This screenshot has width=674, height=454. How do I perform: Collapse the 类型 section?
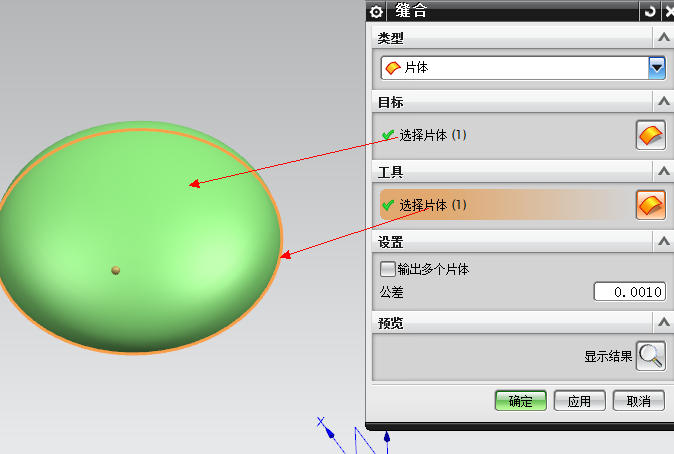(662, 38)
